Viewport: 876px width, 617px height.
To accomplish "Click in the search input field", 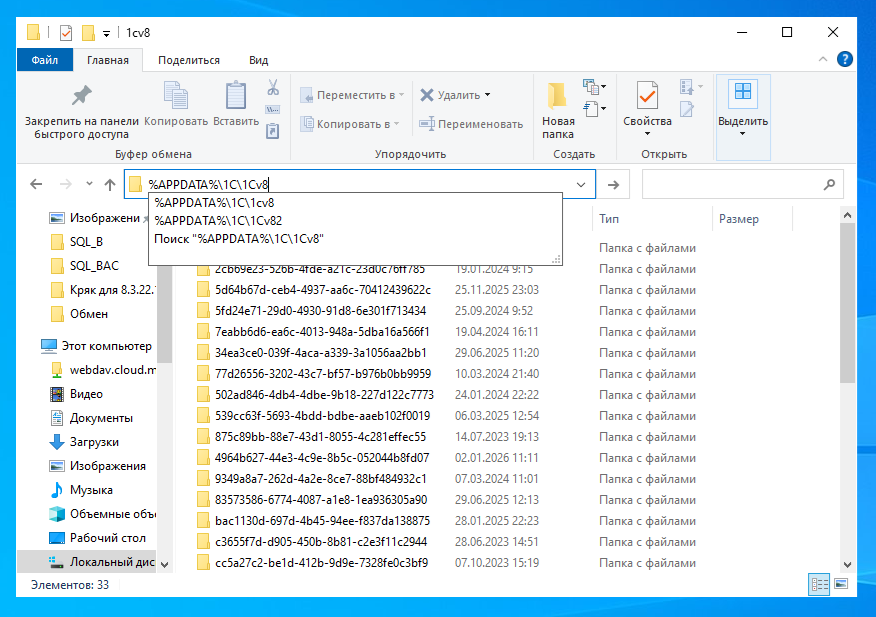I will (730, 184).
